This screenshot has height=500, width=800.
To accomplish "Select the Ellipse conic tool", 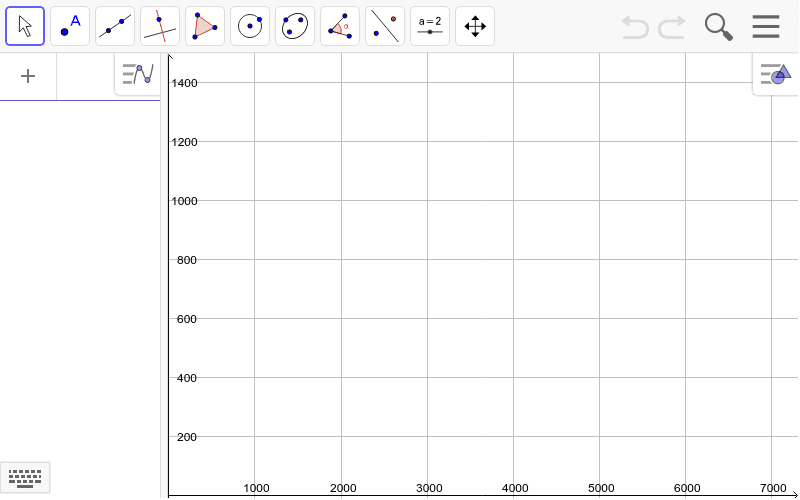I will point(295,26).
